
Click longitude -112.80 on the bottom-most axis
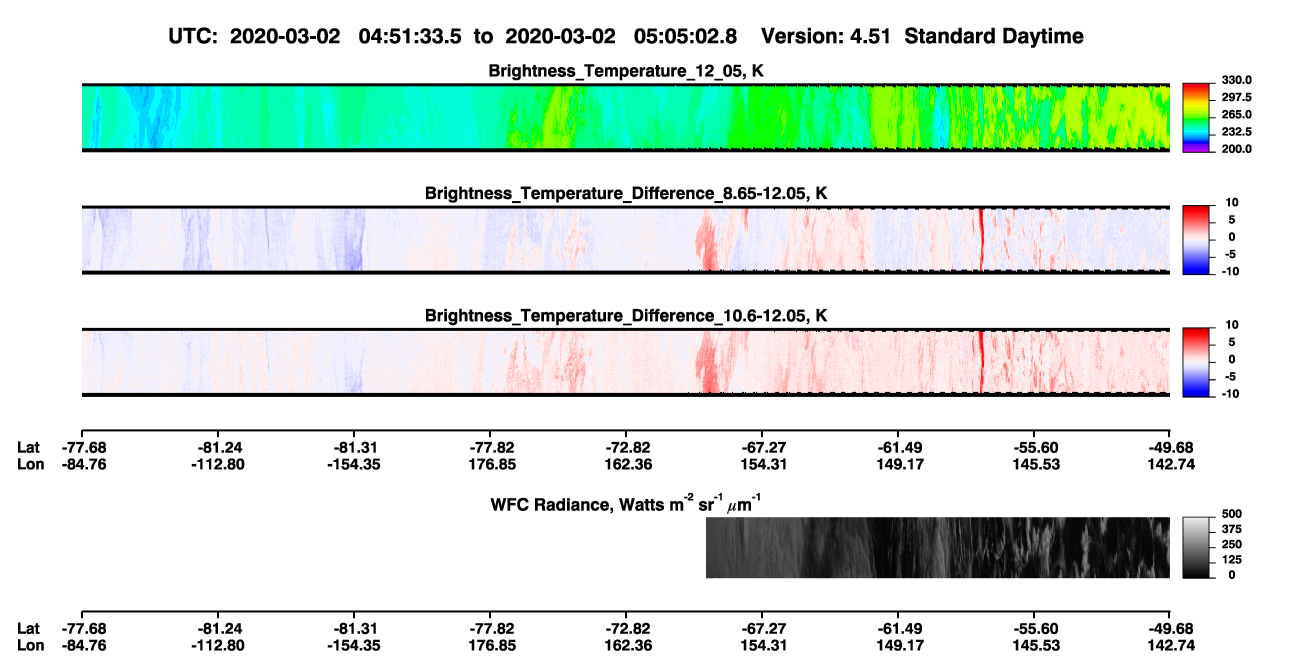[217, 645]
